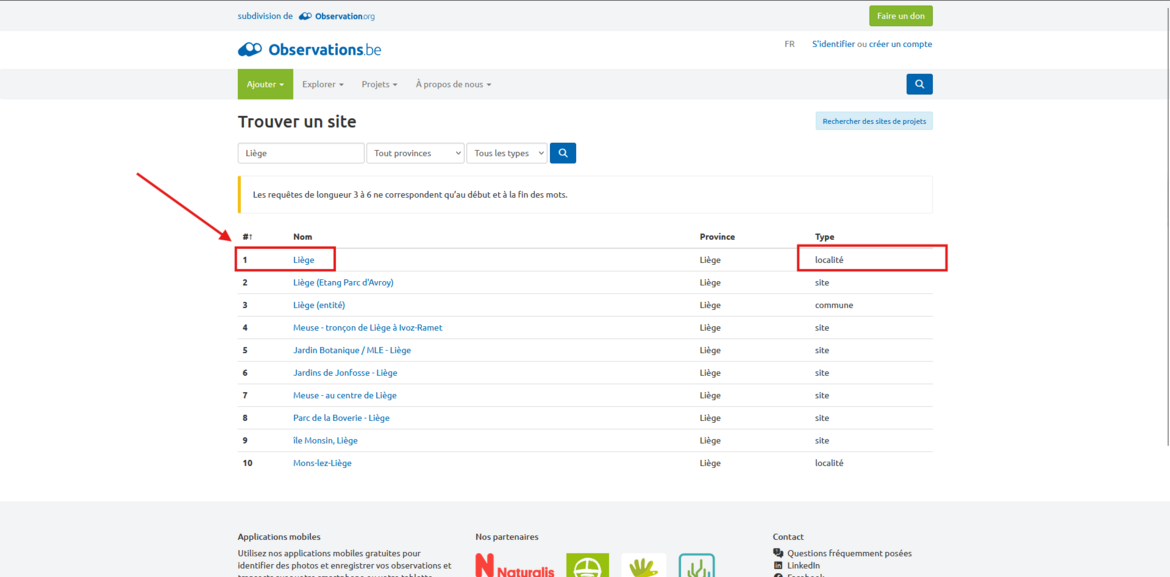This screenshot has height=577, width=1170.
Task: Open the Liège (Etang Parc d'Avroy) link
Action: coord(343,282)
